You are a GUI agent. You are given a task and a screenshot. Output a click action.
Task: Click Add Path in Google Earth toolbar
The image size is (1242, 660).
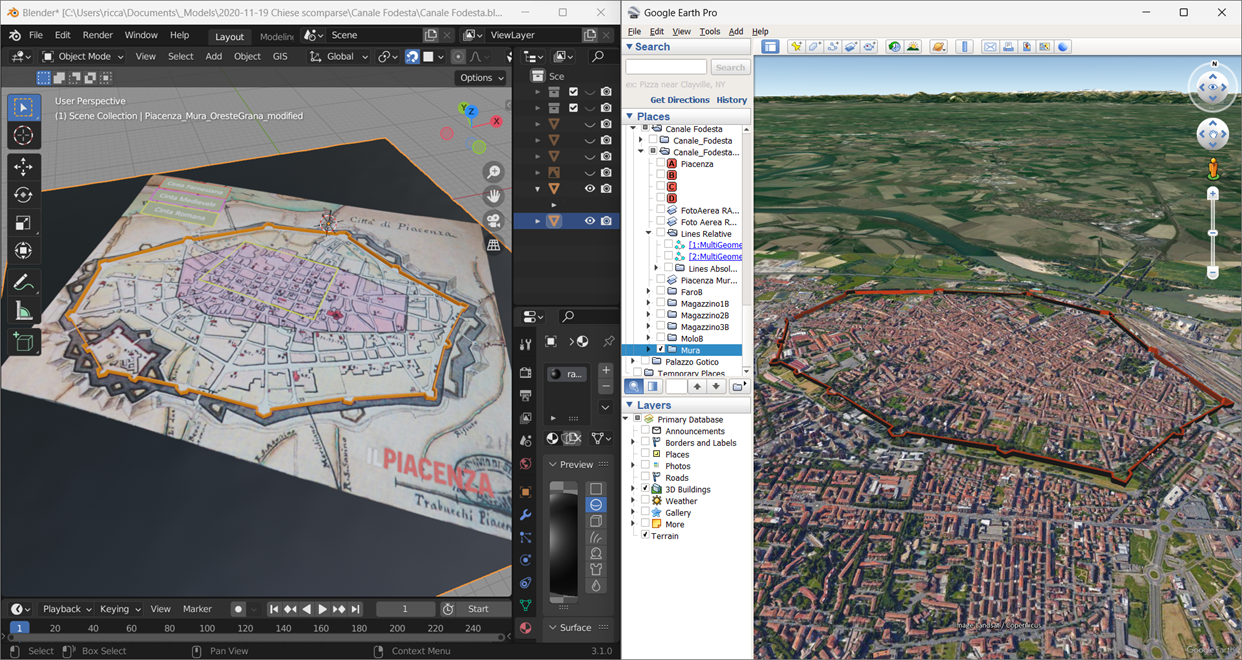(x=833, y=47)
